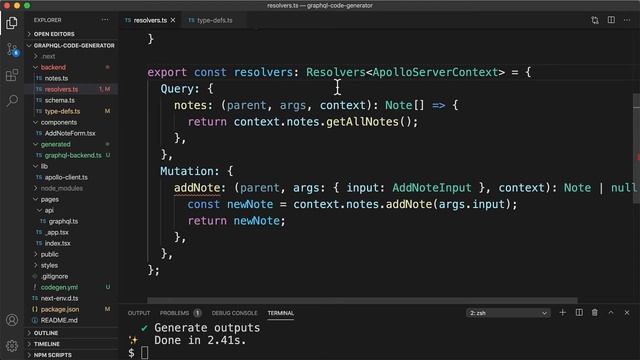Collapse the pages folder
The image size is (640, 360).
[49, 199]
